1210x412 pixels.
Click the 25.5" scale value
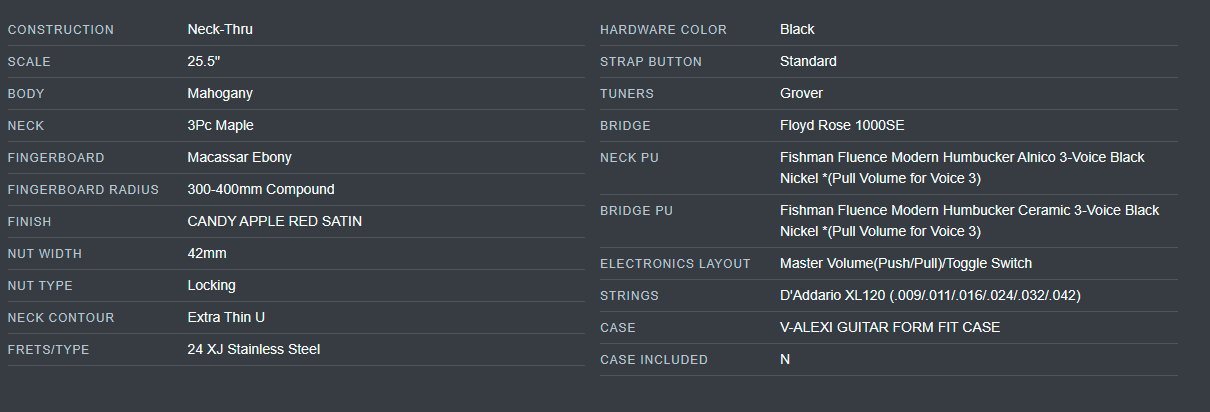click(x=204, y=61)
